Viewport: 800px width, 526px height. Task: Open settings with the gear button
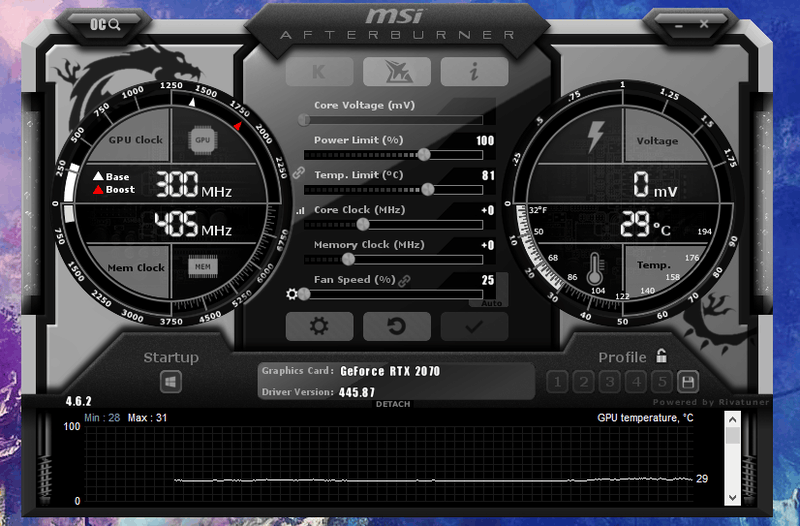[x=319, y=326]
